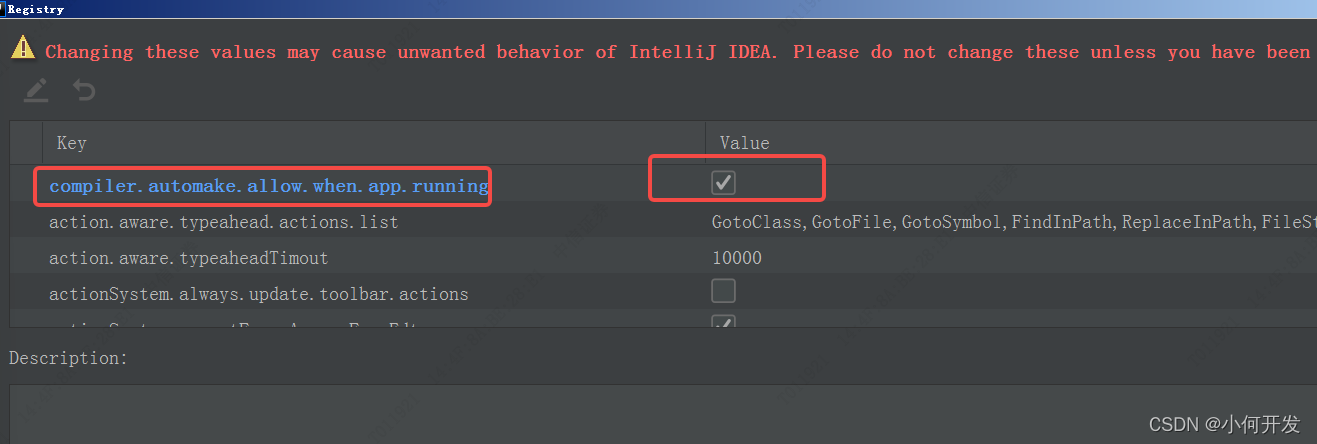Click the red warning triangle icon
The width and height of the screenshot is (1317, 444).
click(23, 48)
